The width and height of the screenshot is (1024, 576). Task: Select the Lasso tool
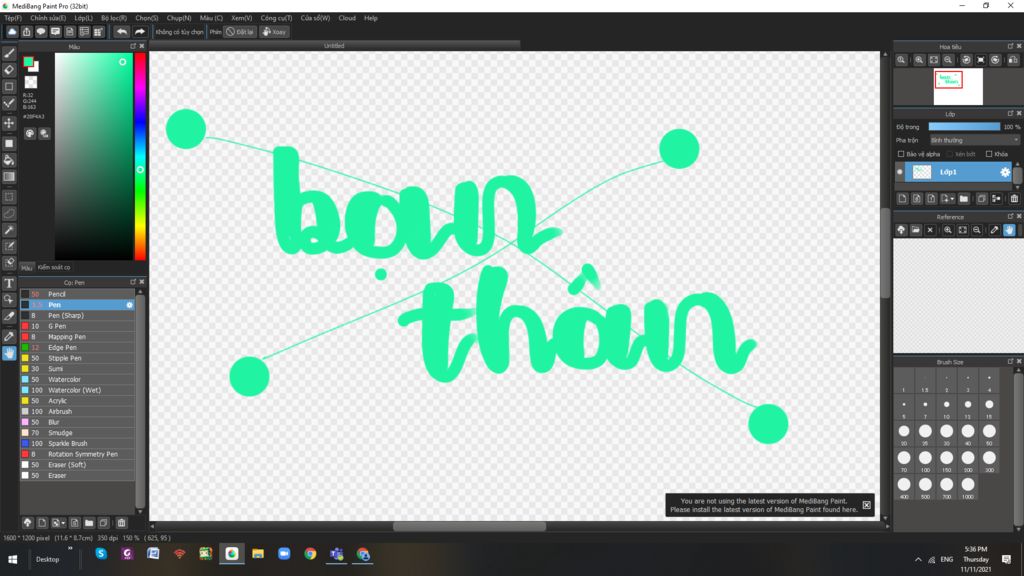pyautogui.click(x=9, y=214)
